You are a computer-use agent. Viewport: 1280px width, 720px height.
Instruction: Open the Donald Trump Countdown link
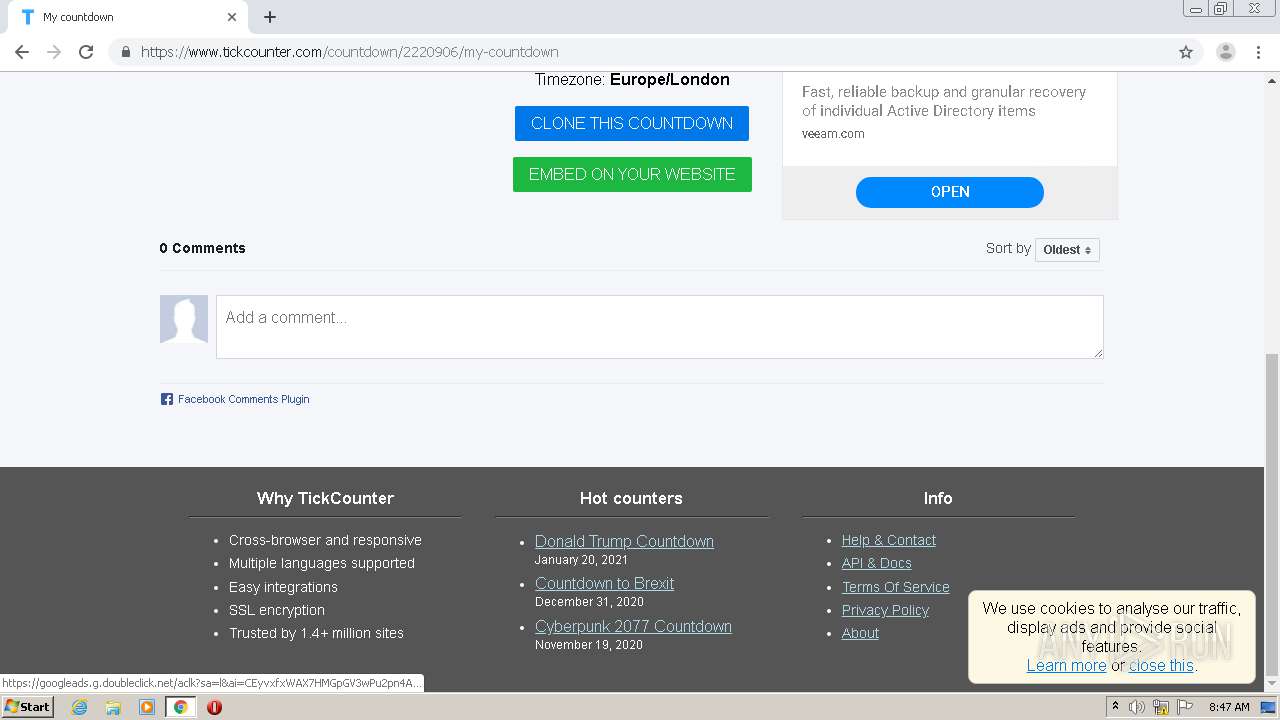(624, 541)
